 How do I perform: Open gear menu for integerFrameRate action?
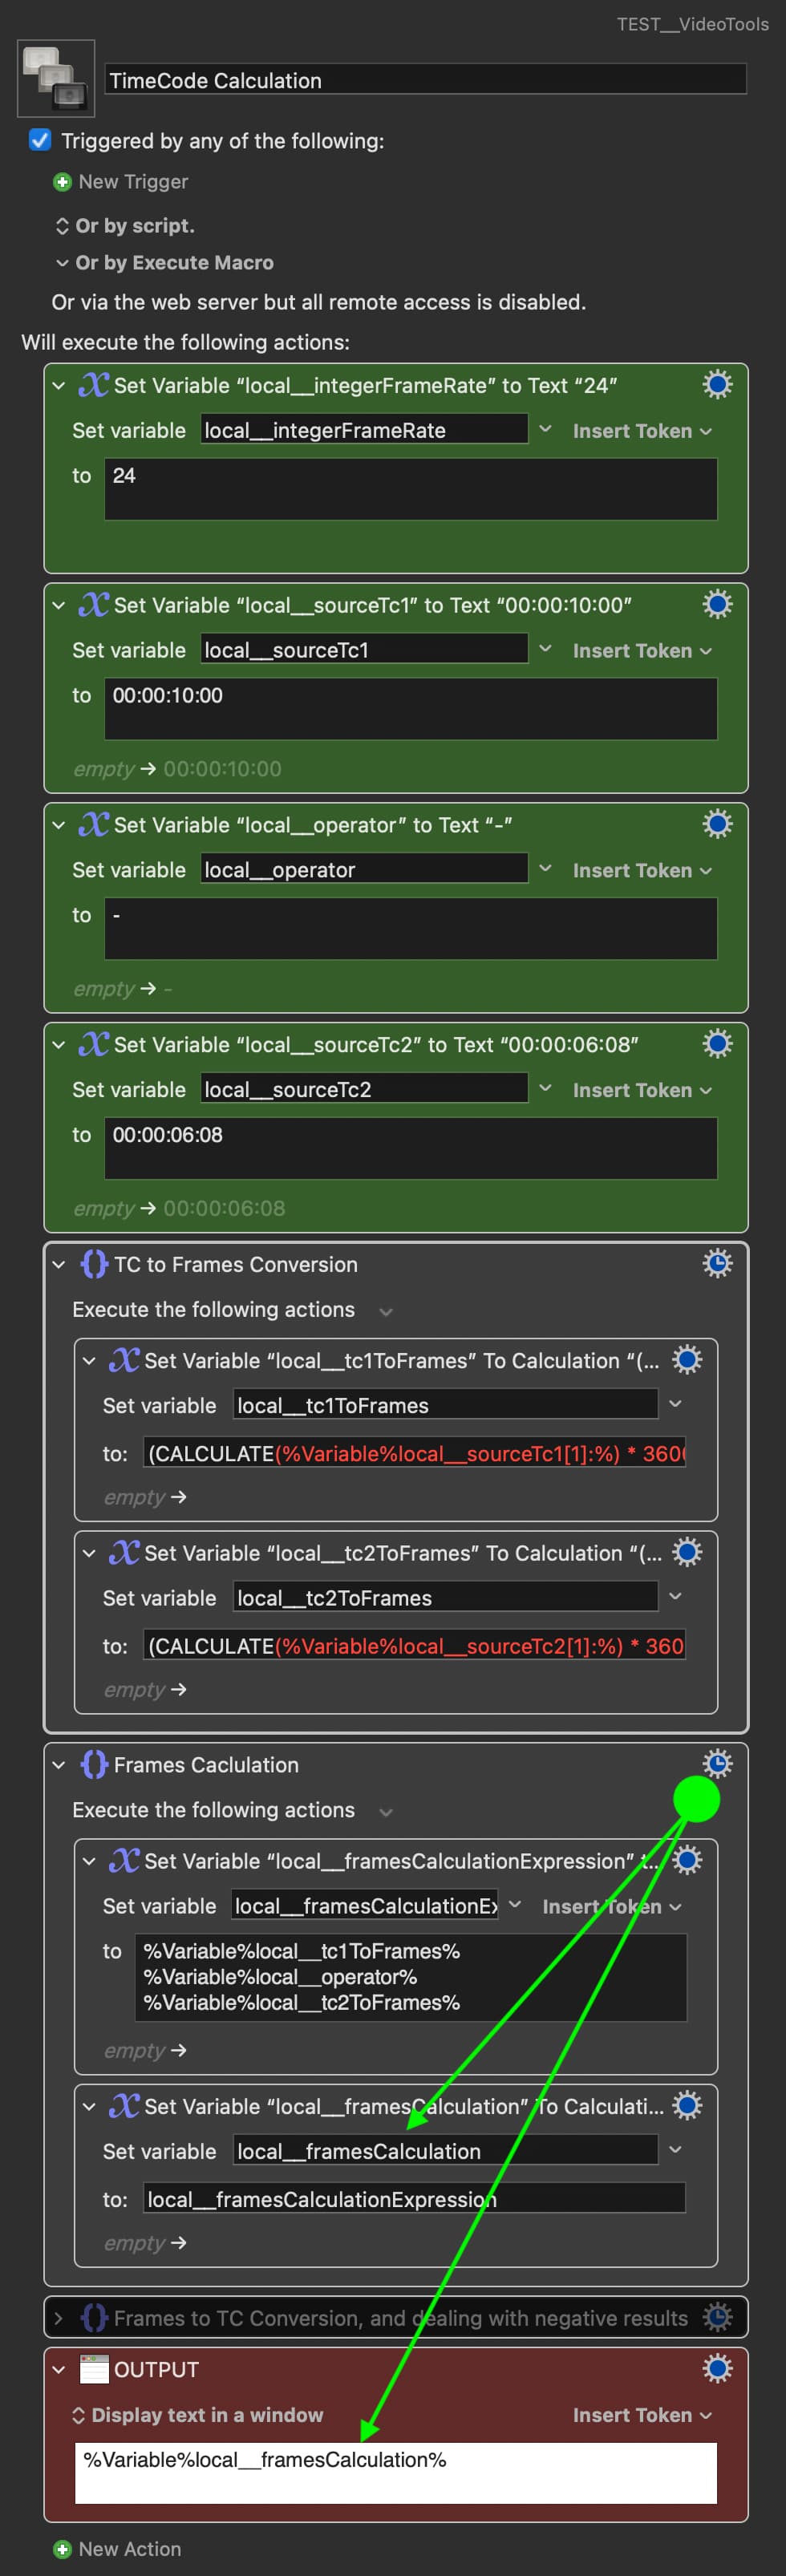tap(717, 385)
